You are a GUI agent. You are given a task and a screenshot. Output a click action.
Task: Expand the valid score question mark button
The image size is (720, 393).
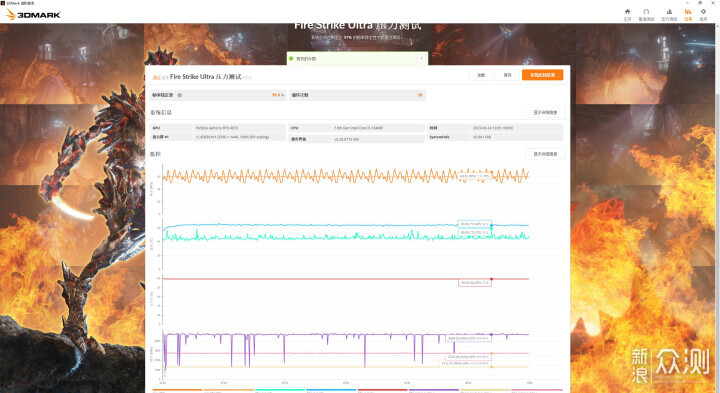421,58
